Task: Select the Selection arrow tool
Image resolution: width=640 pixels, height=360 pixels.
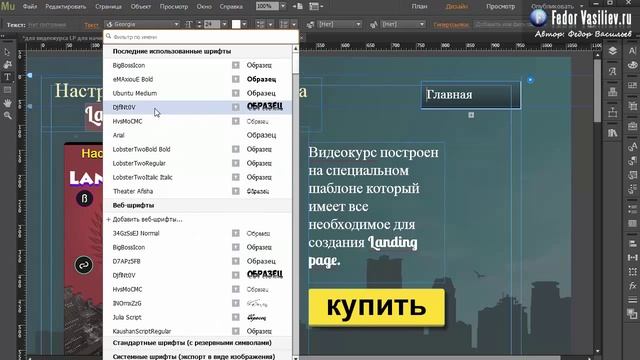Action: 7,52
